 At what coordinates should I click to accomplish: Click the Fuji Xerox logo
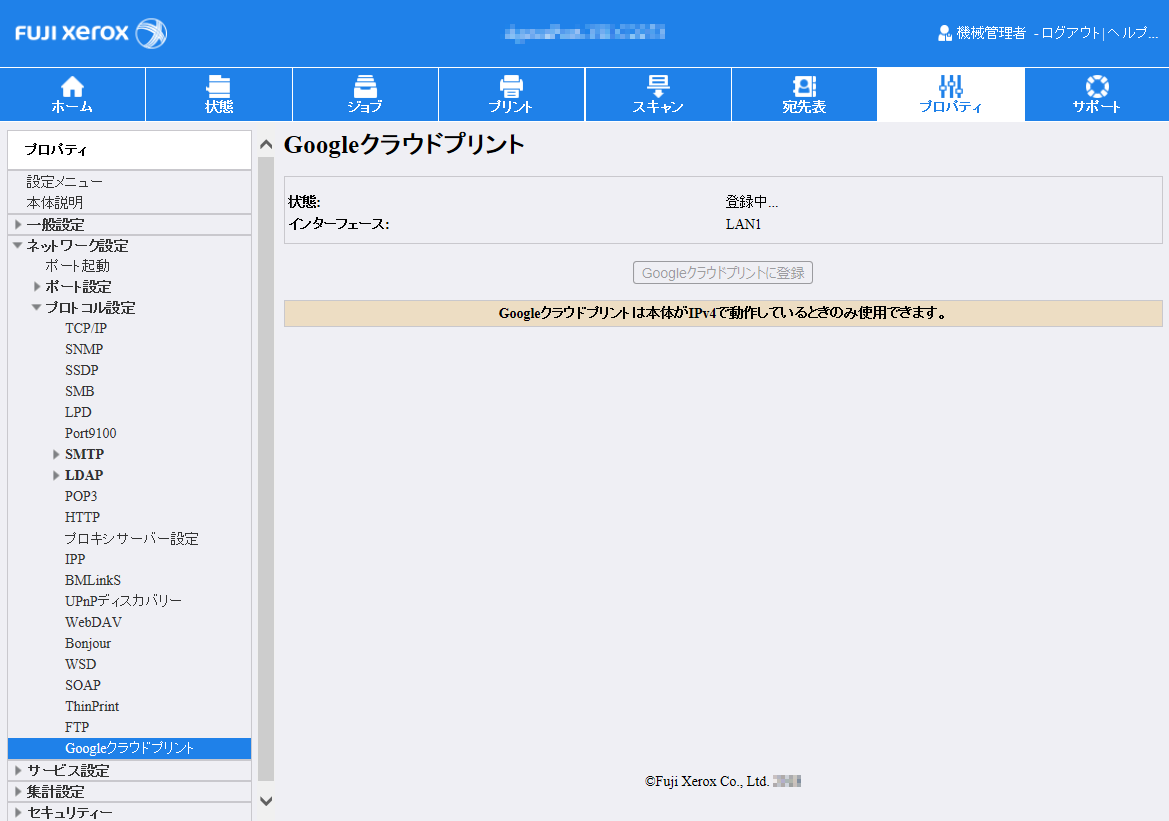pyautogui.click(x=91, y=33)
